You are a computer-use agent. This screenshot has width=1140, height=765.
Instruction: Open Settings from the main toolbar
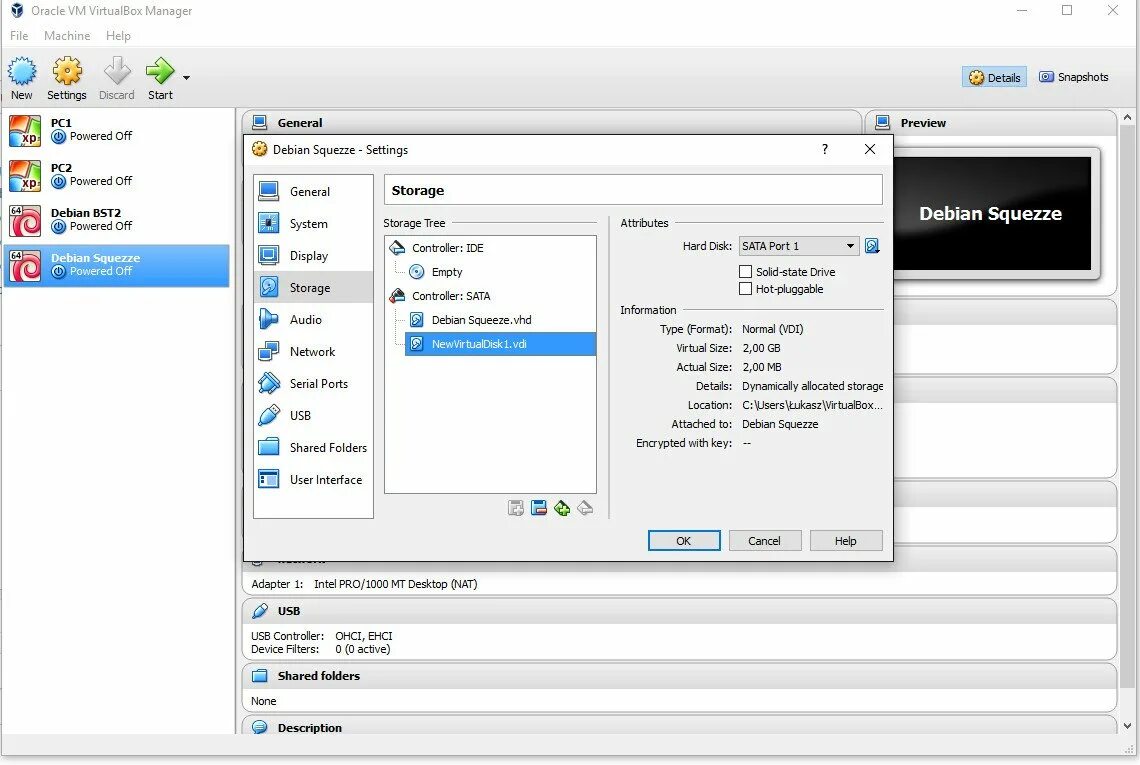[x=67, y=78]
